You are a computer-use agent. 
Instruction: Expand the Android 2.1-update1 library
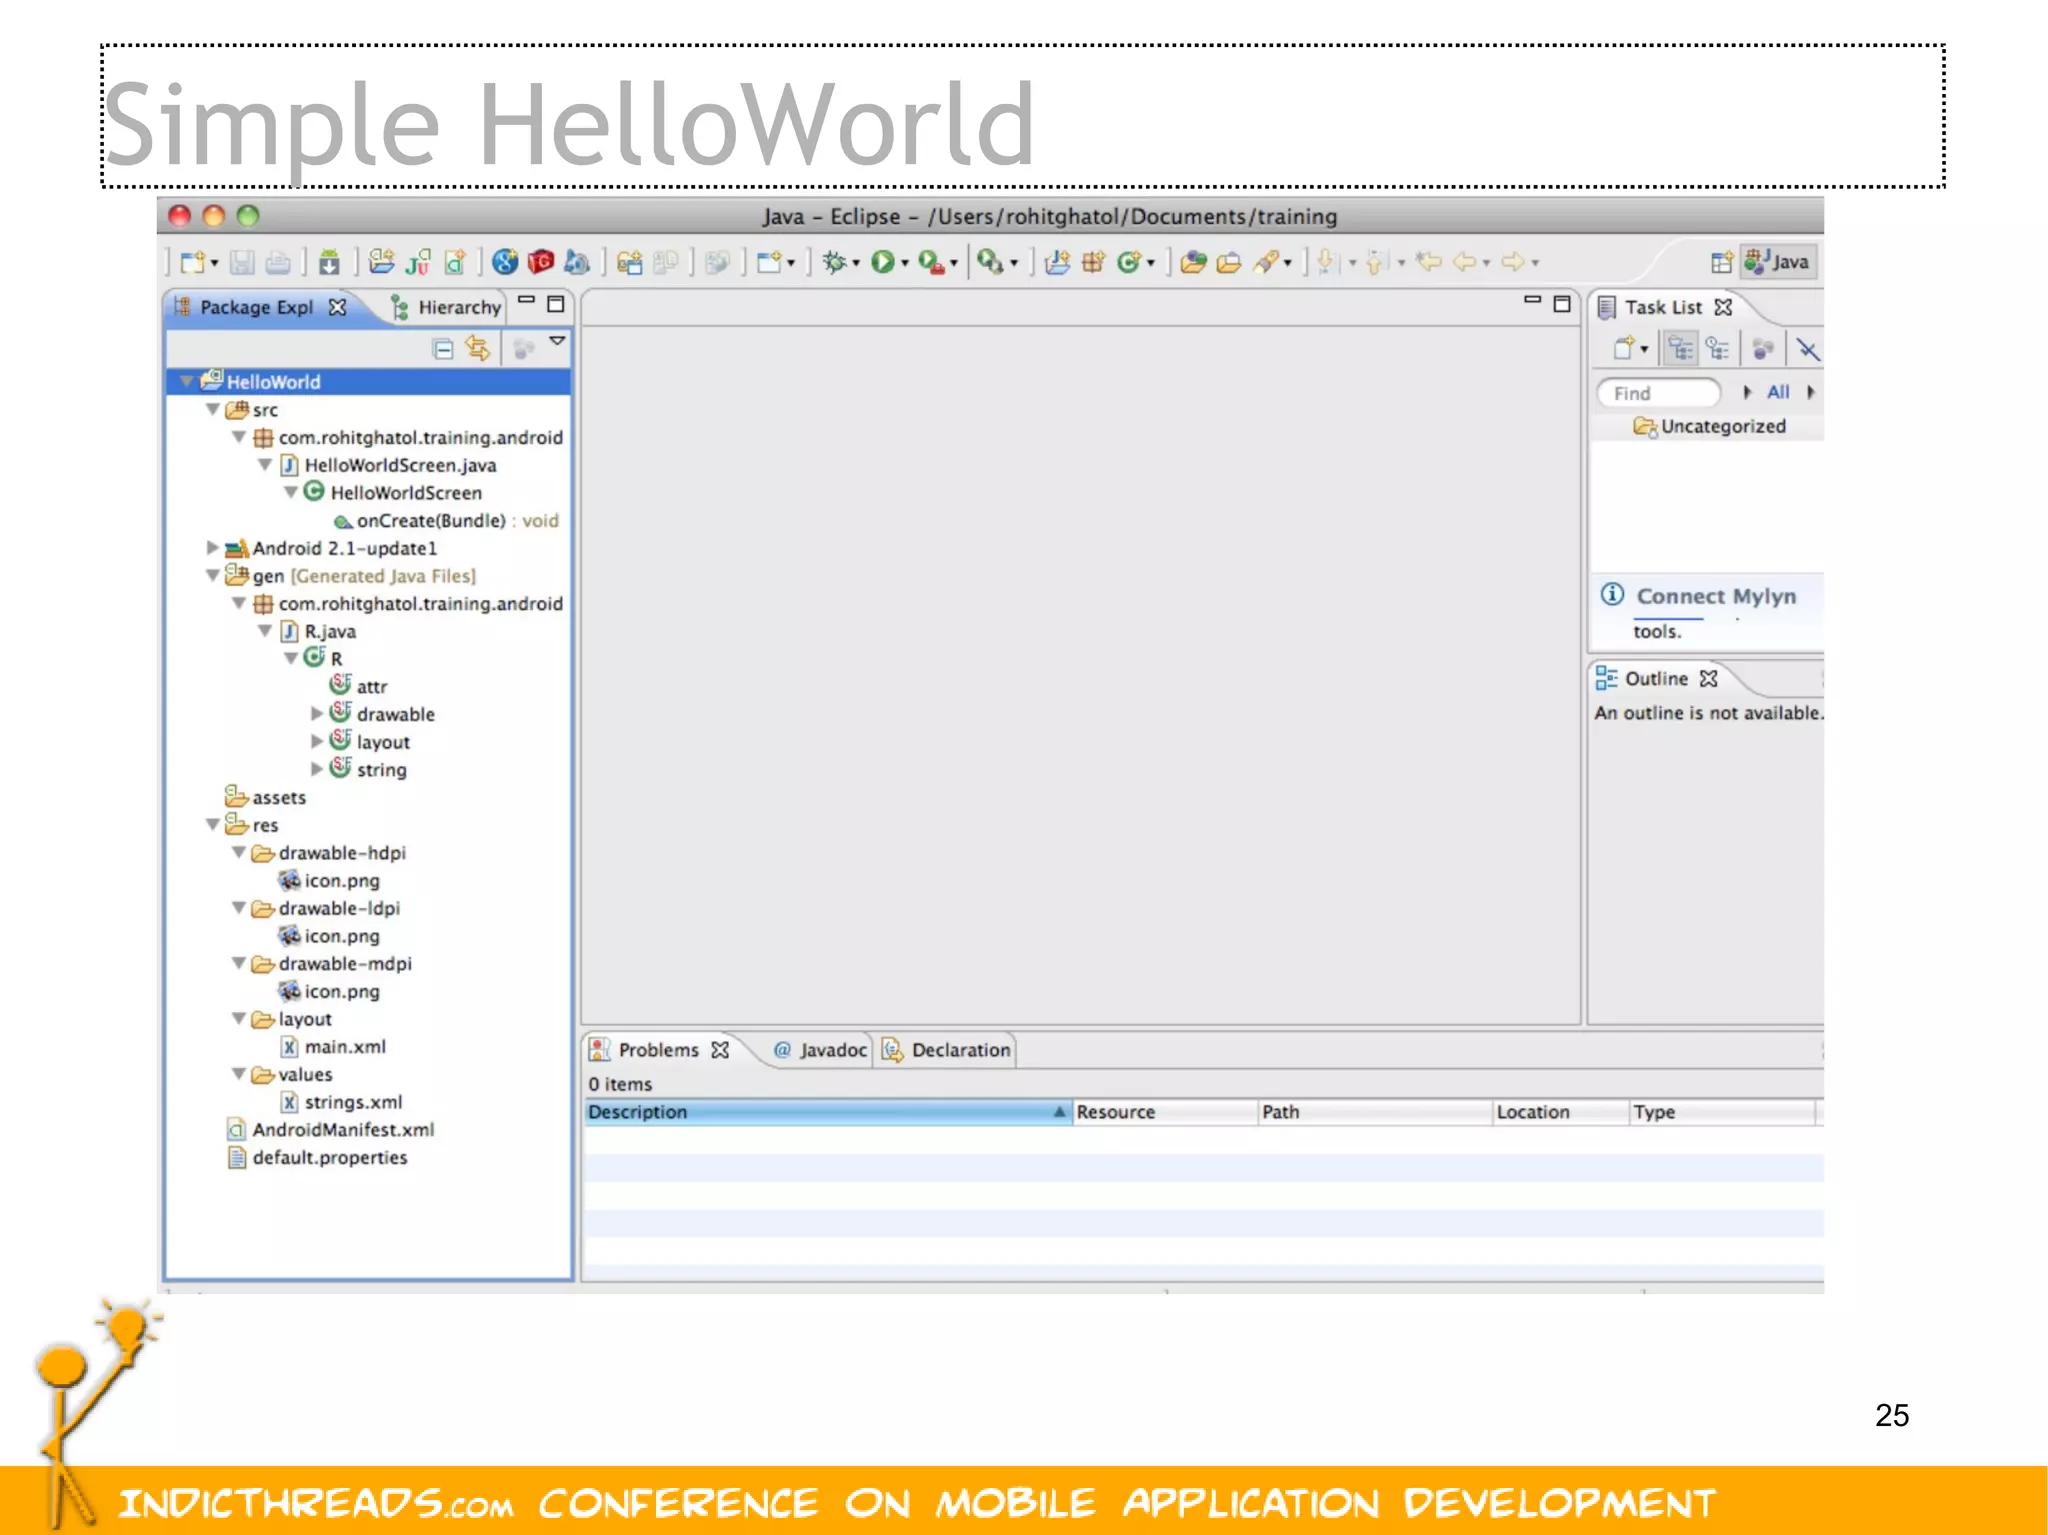212,547
